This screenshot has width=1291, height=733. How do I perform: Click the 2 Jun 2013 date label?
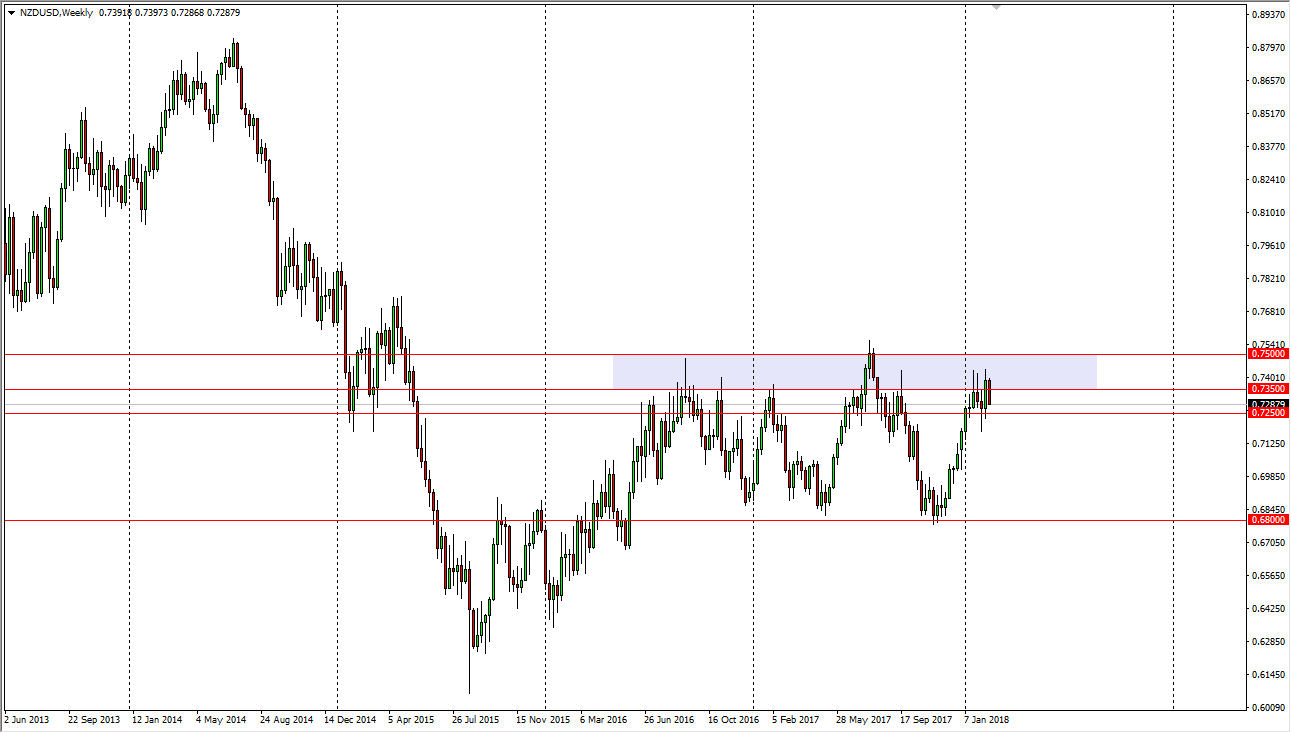tap(28, 719)
